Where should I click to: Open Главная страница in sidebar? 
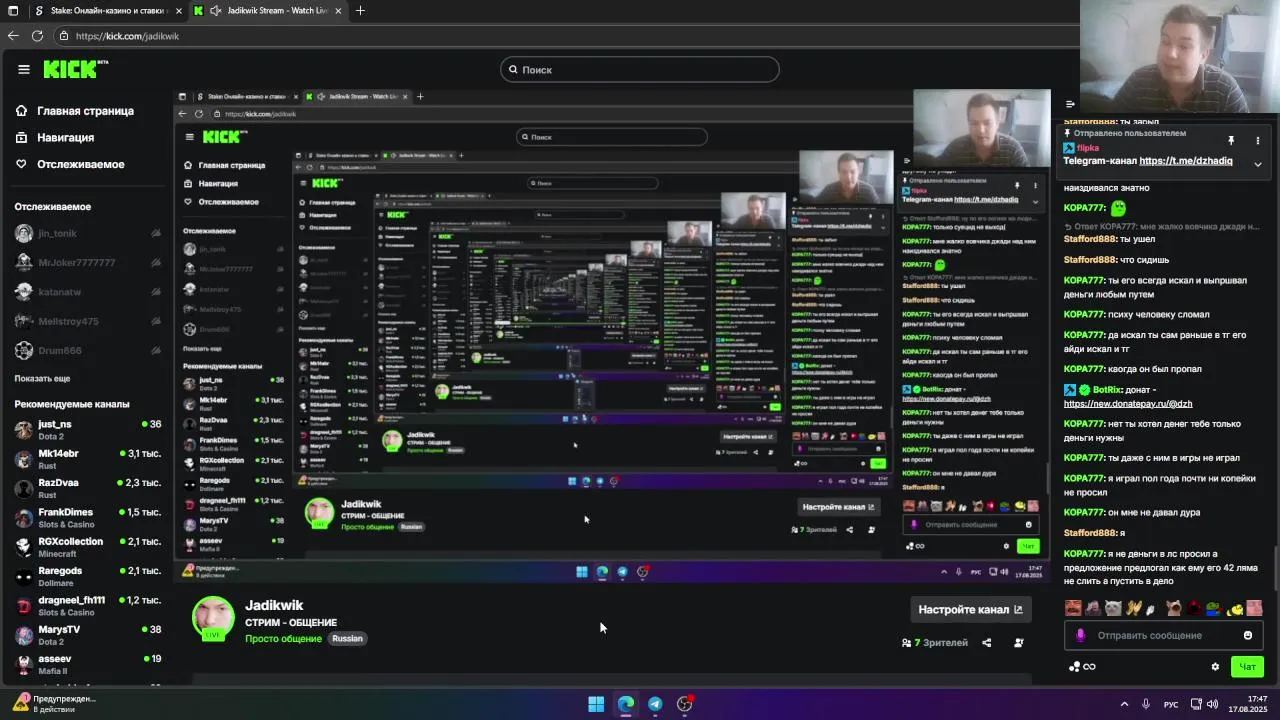[76, 111]
